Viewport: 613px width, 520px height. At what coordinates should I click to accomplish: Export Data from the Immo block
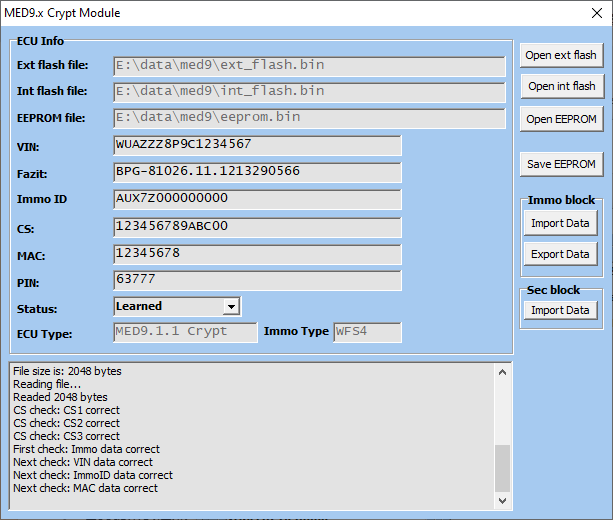[560, 254]
